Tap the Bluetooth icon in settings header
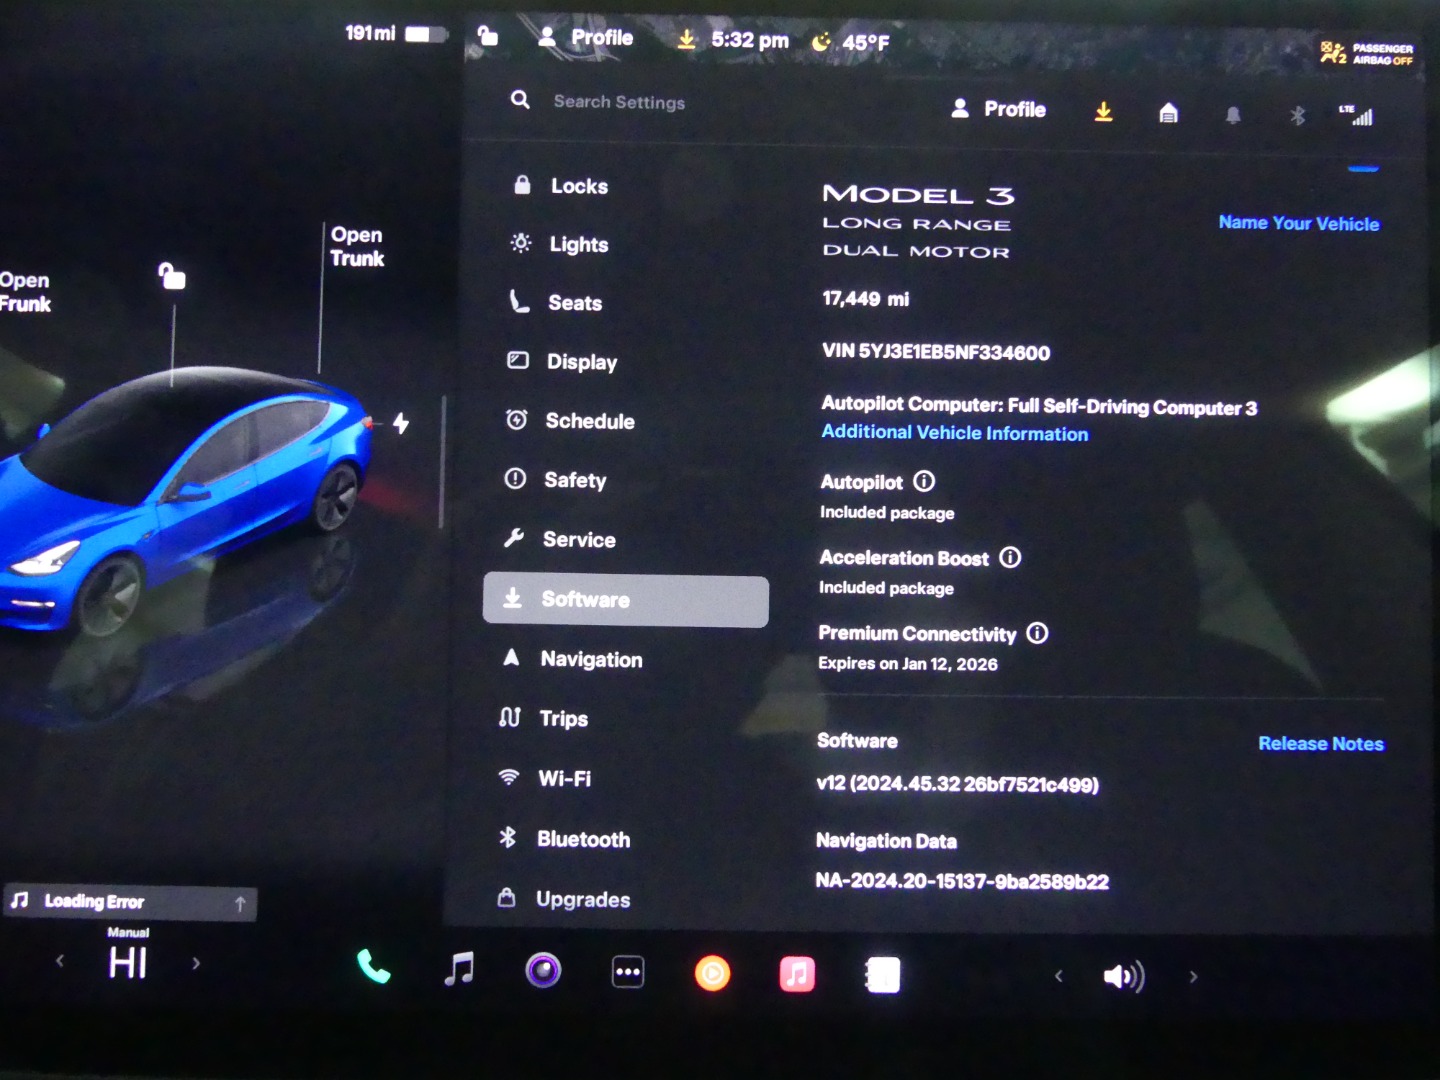 tap(1297, 116)
